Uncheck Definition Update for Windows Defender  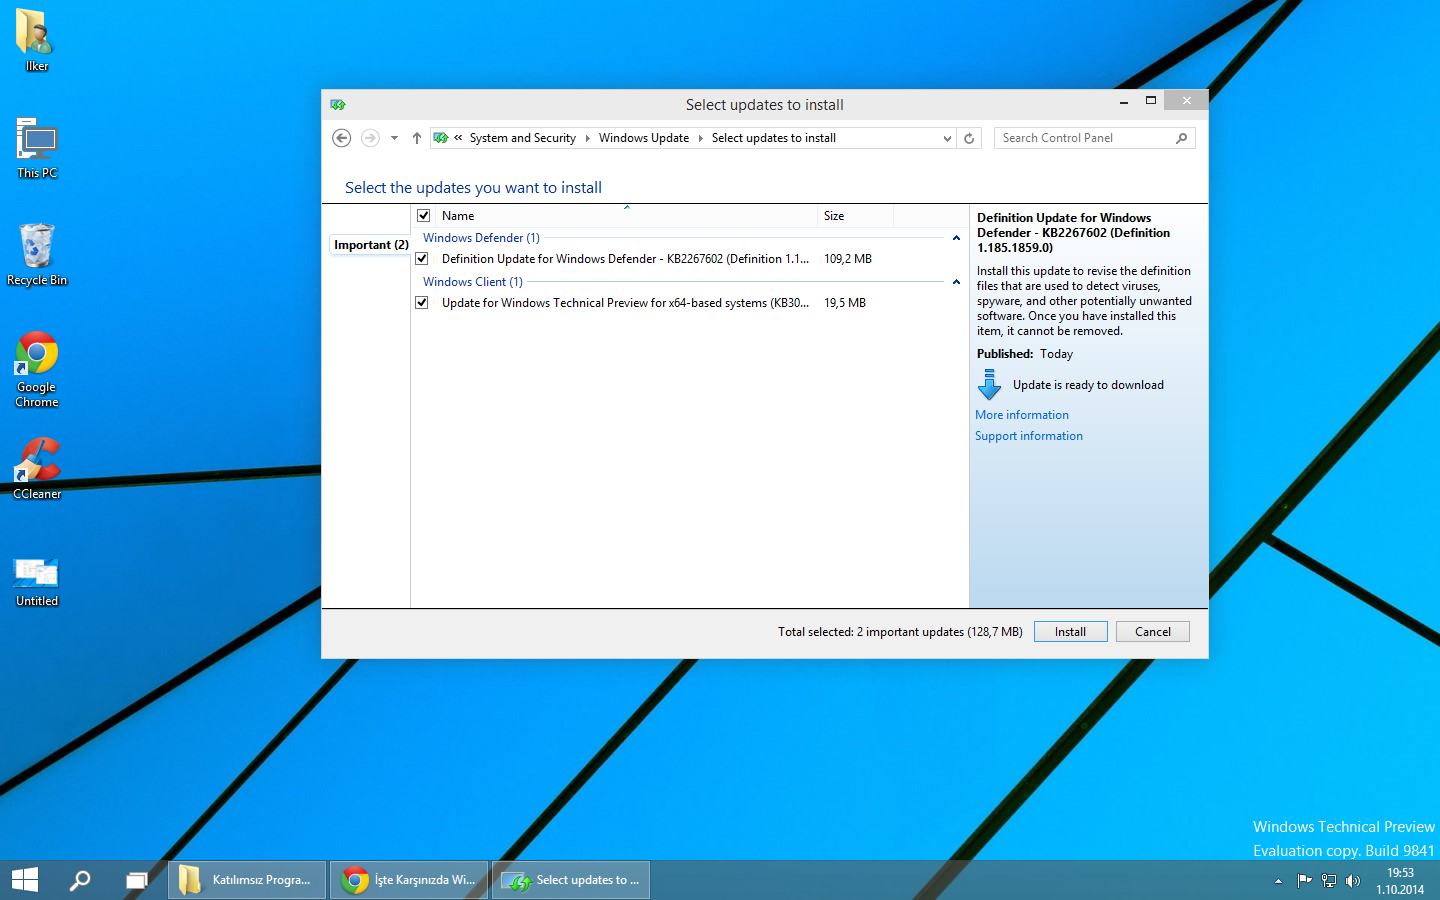click(422, 259)
